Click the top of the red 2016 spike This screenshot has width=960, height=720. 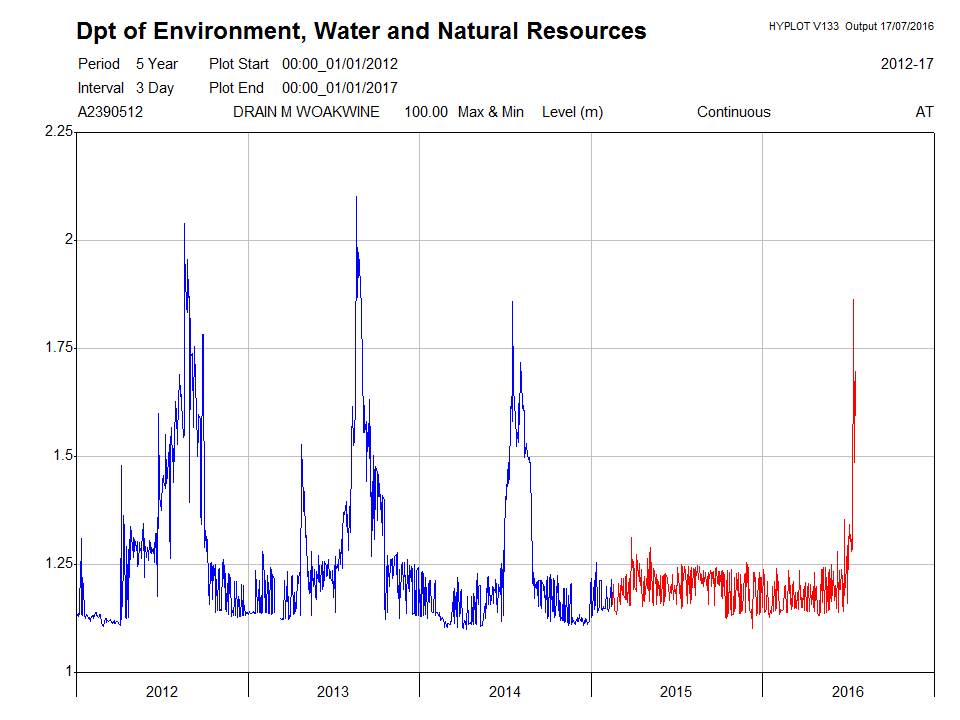coord(853,301)
